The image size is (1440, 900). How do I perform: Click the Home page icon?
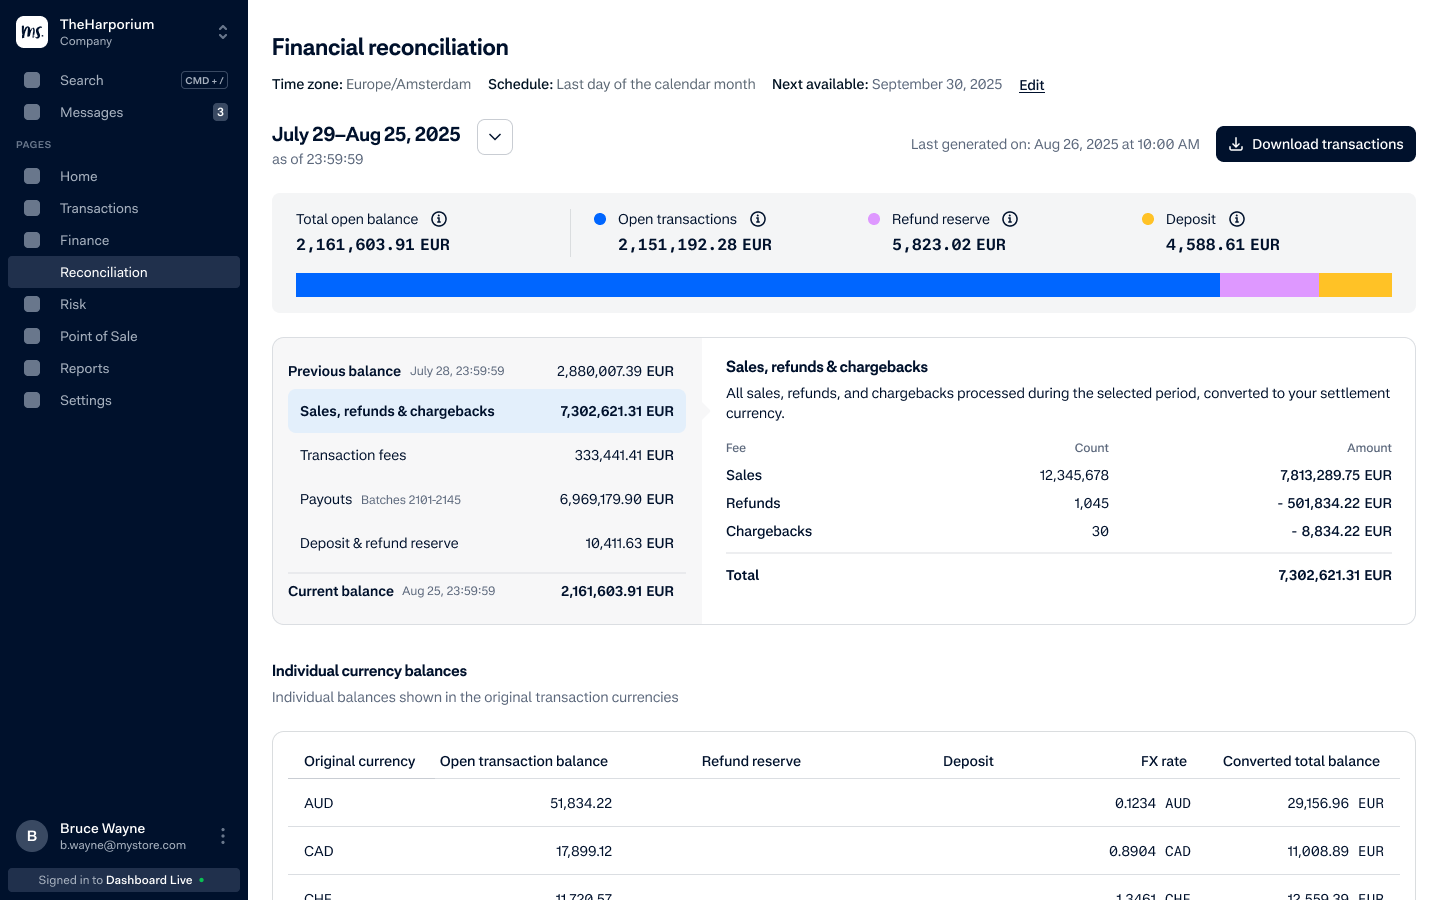pyautogui.click(x=32, y=176)
